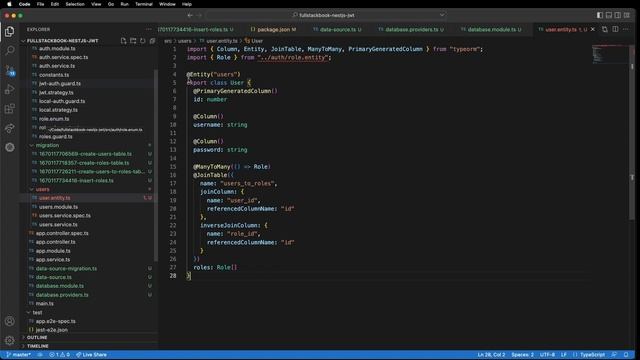The height and width of the screenshot is (360, 640).
Task: Click the User class breadcrumb
Action: tap(254, 41)
